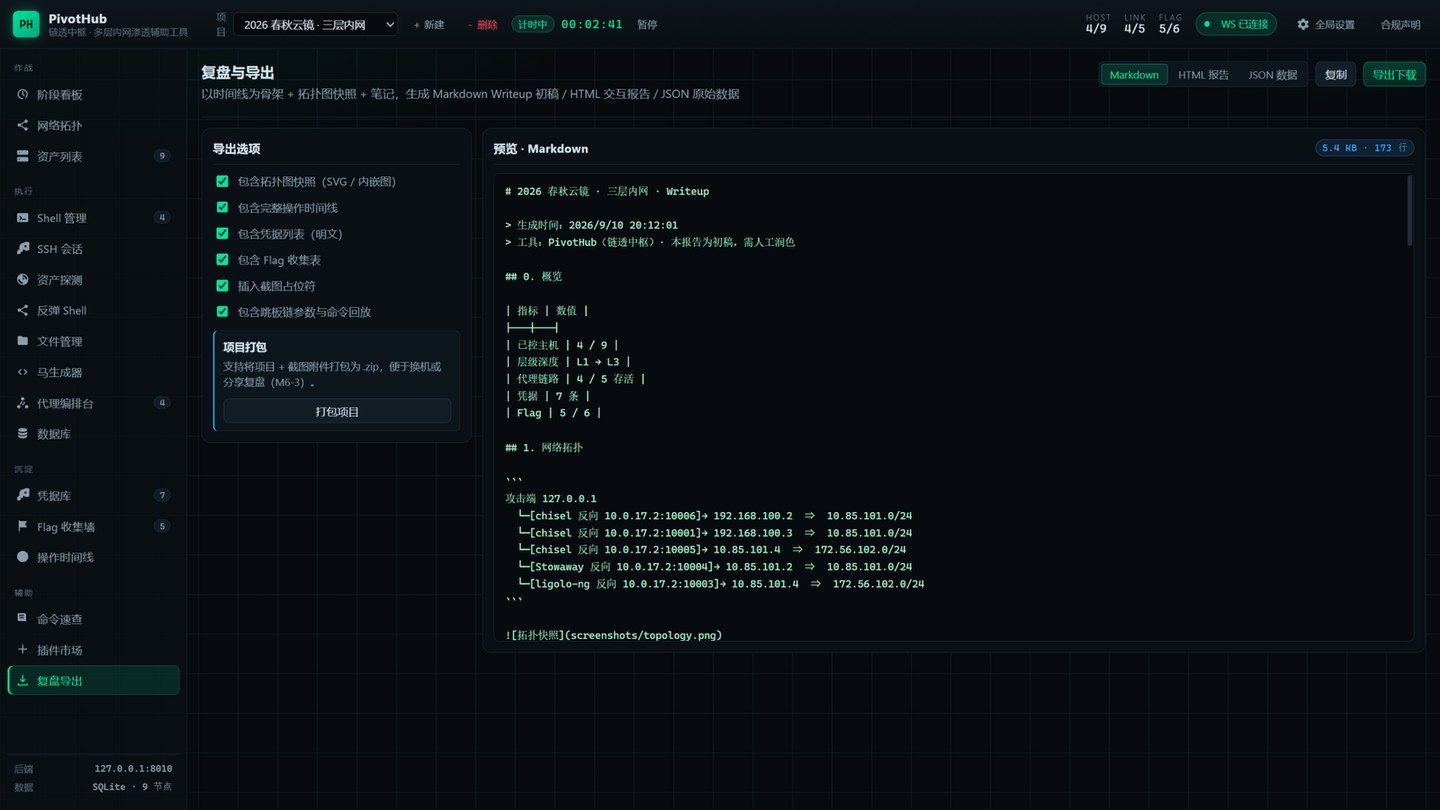Click the Shell 管理 terminal icon
Screen dimensions: 1440x810
pos(23,218)
